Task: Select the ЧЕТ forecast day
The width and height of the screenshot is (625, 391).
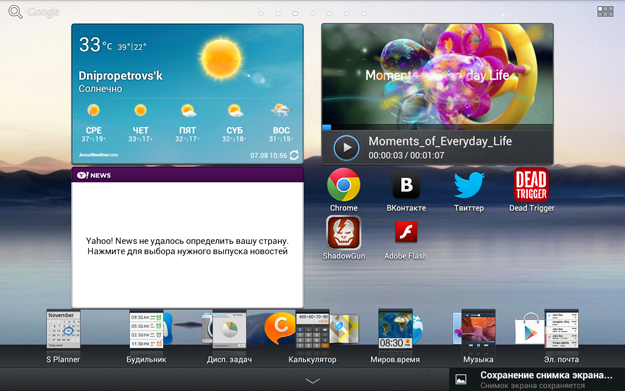Action: pos(140,123)
